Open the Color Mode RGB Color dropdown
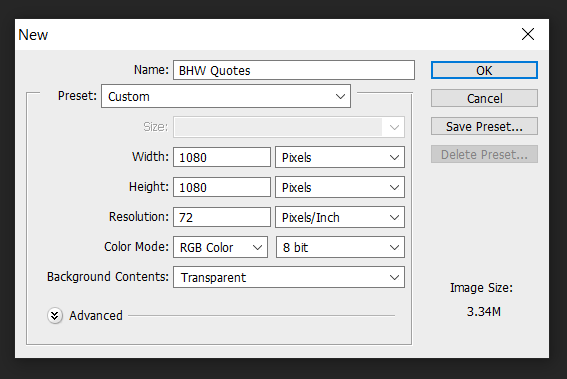567x379 pixels. click(x=220, y=247)
